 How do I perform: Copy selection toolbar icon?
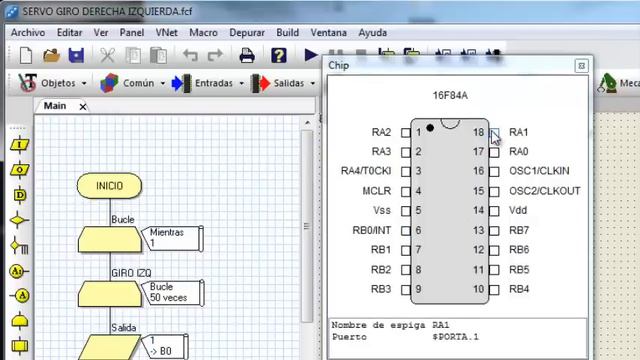coord(133,55)
